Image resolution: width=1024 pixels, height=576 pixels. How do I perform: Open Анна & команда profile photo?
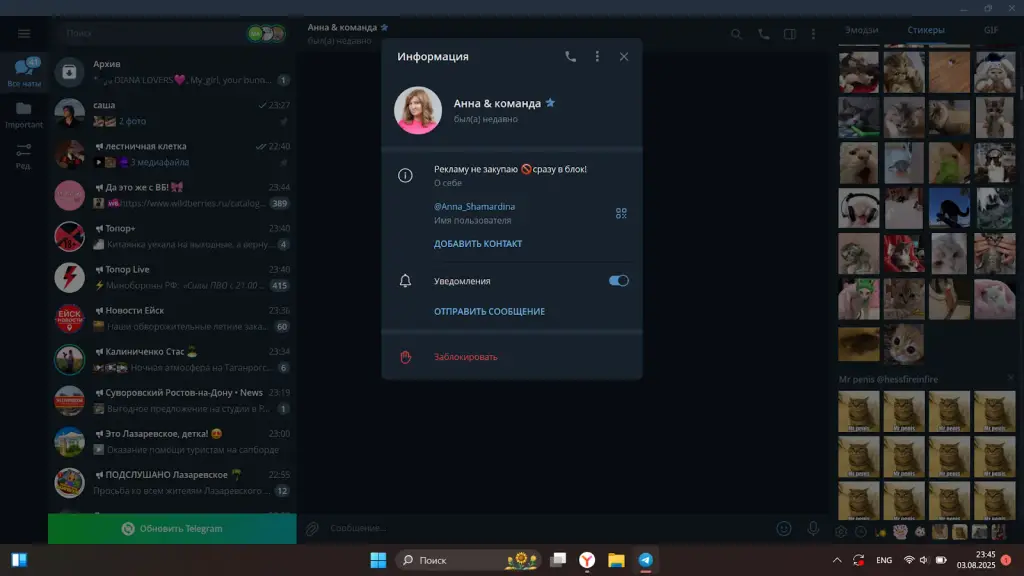click(418, 110)
